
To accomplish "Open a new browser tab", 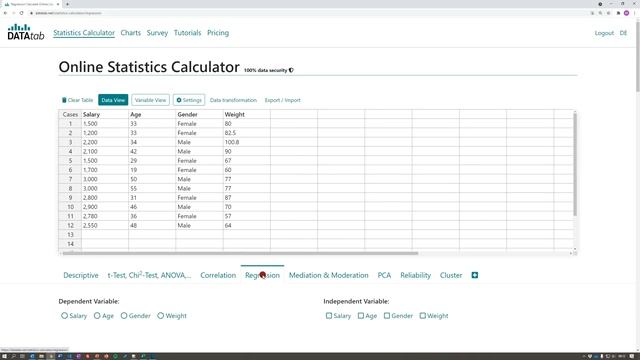I will [67, 4].
